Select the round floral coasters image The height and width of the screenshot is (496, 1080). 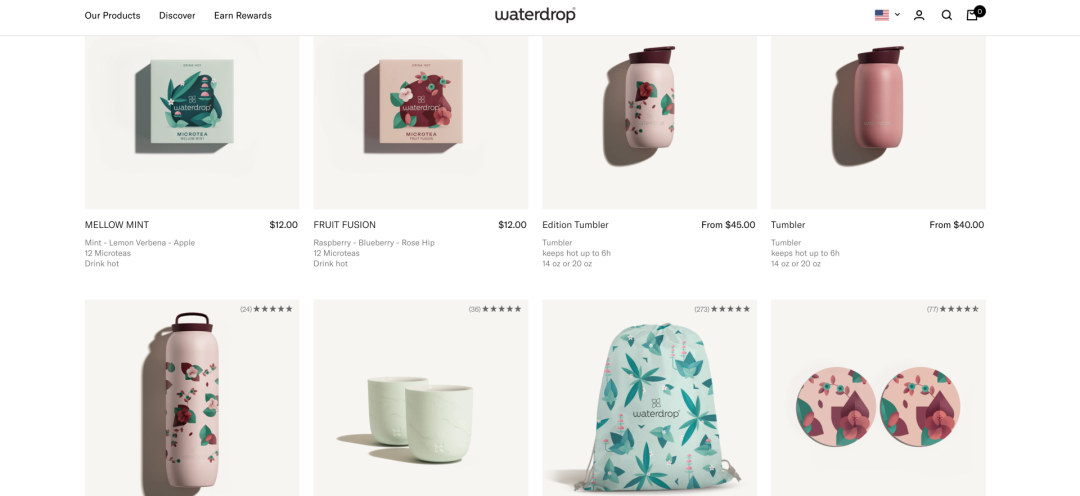click(x=878, y=397)
